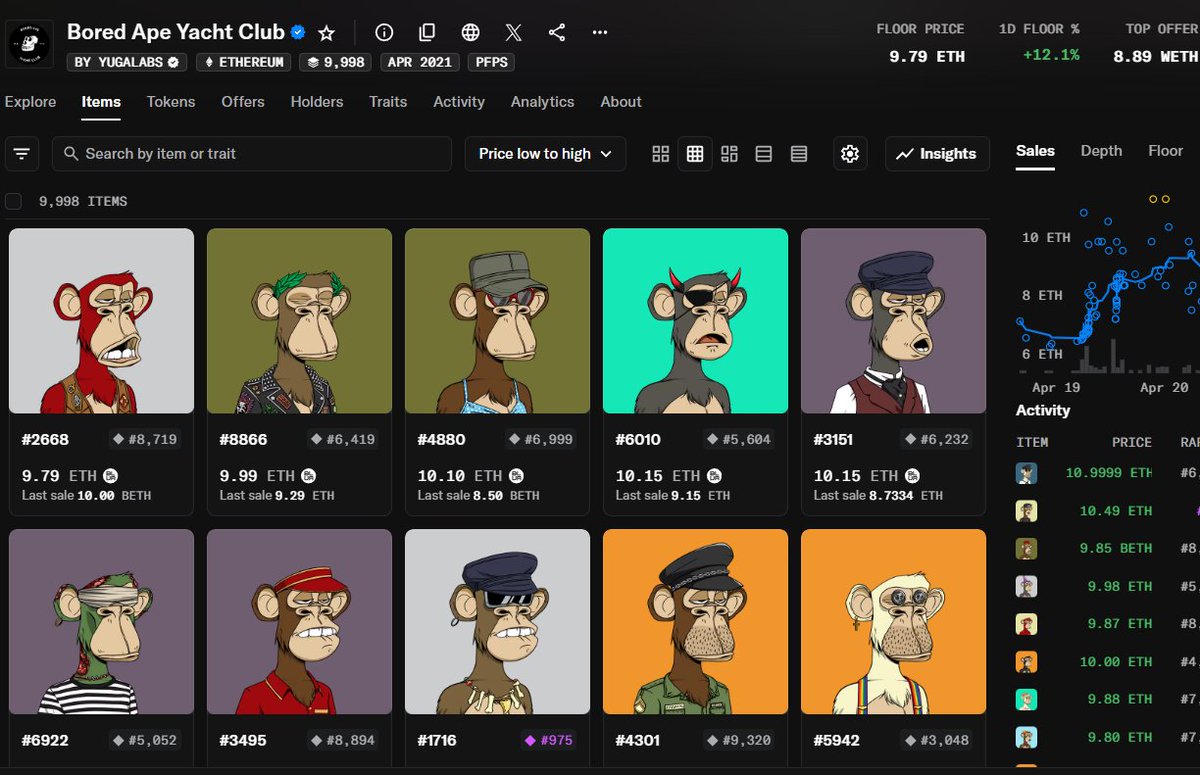The width and height of the screenshot is (1200, 775).
Task: Click the 8.89 WETH top offer value
Action: (1155, 57)
